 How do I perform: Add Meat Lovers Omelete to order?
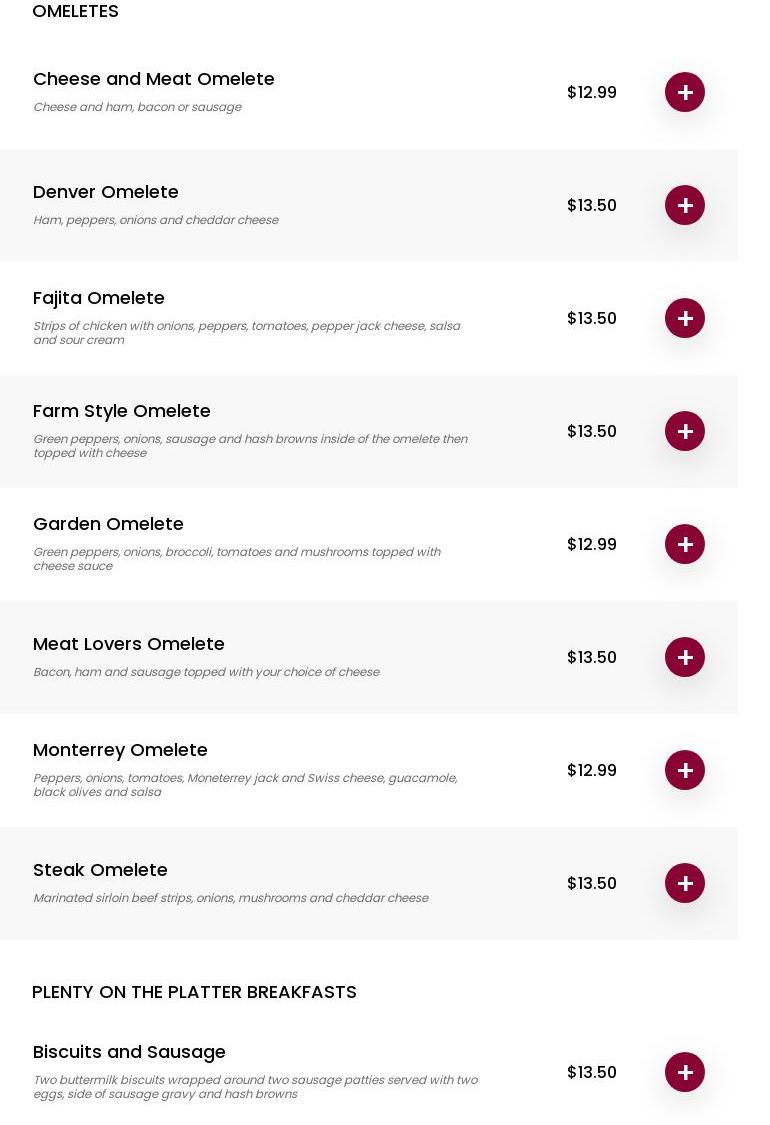coord(685,657)
